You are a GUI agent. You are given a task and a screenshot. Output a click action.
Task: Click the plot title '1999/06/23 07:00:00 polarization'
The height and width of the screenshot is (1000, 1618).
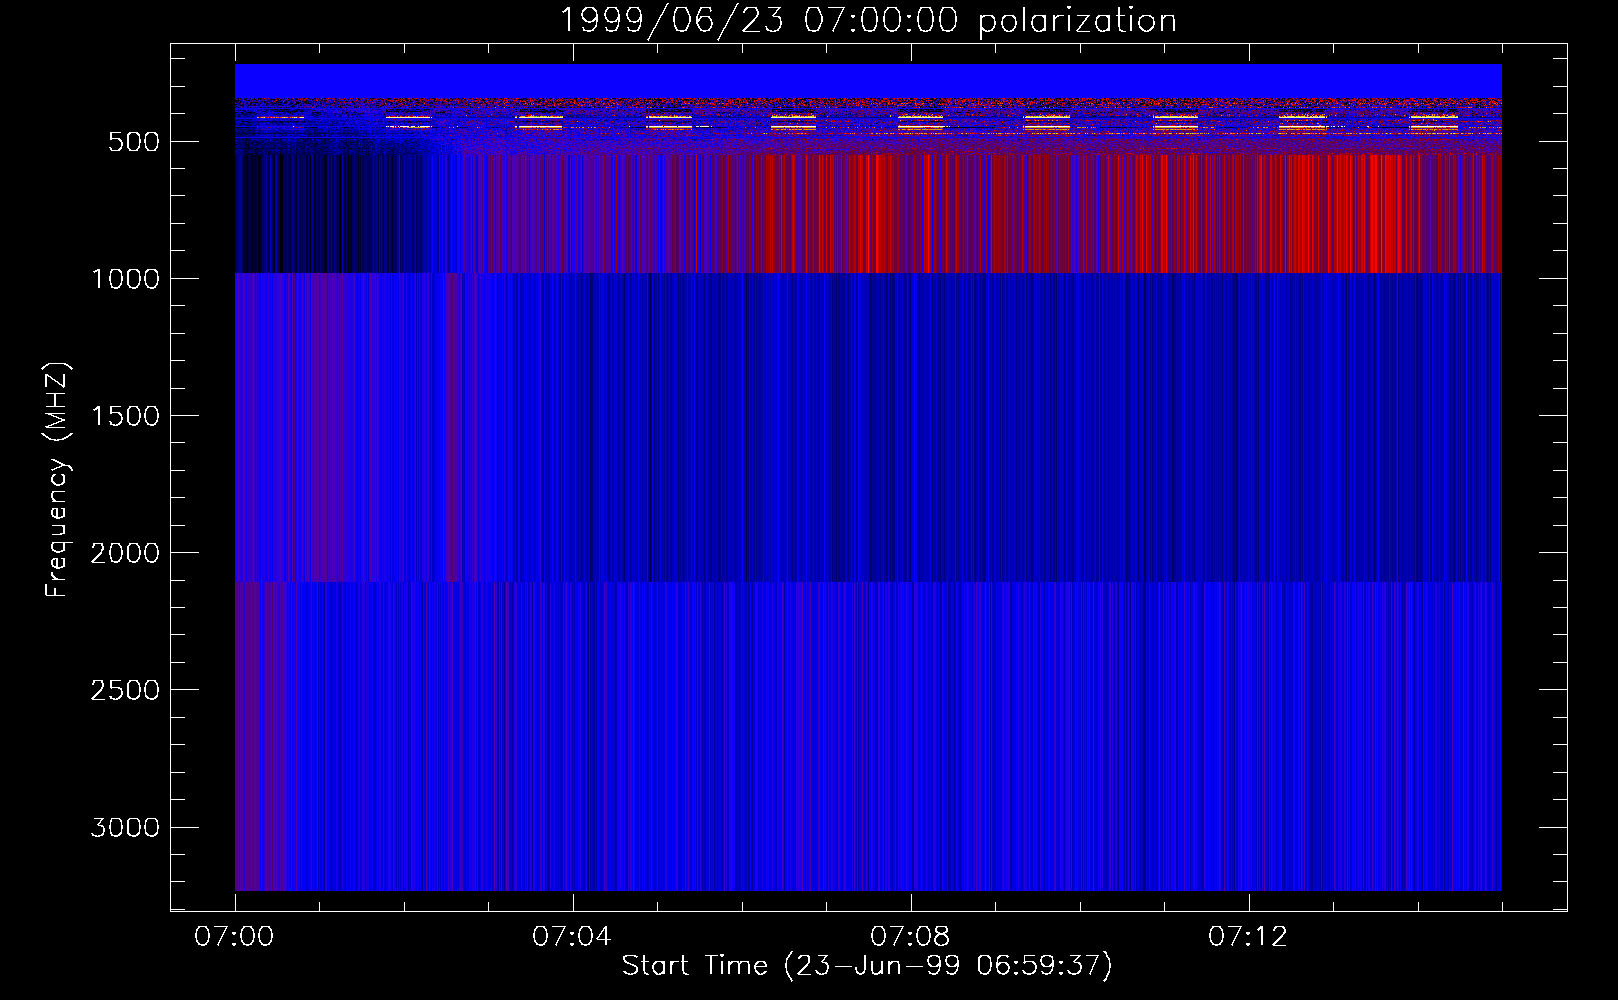point(868,21)
